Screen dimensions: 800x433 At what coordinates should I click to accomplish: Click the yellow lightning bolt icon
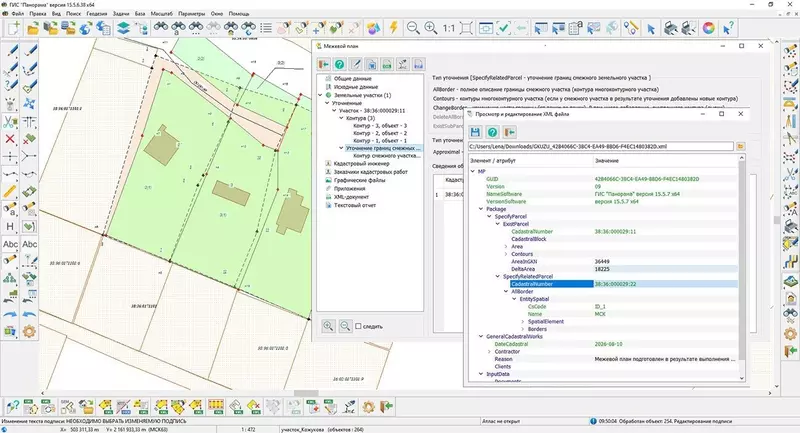pos(393,28)
